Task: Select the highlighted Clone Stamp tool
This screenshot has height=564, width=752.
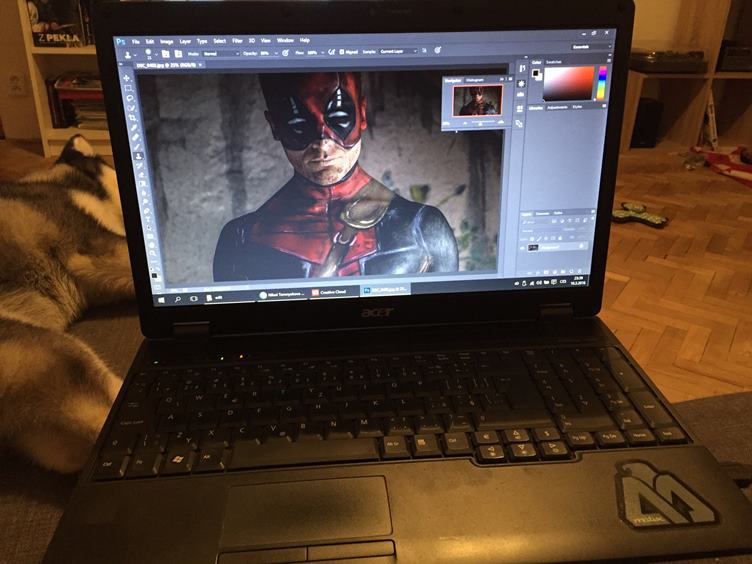Action: click(138, 156)
